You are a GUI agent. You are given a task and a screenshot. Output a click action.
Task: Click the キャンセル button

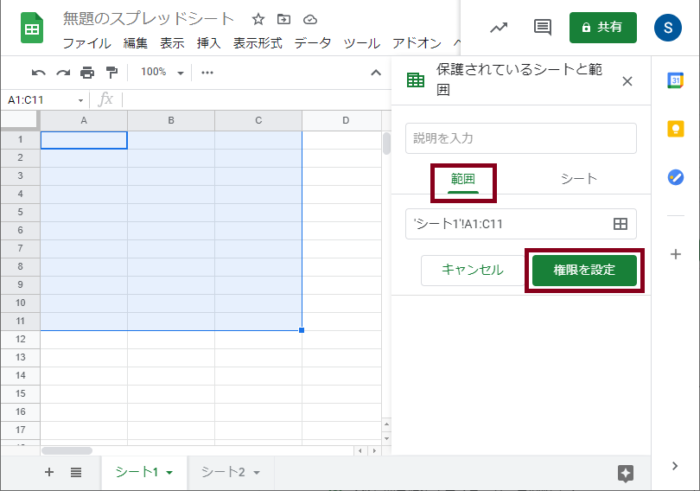click(472, 270)
